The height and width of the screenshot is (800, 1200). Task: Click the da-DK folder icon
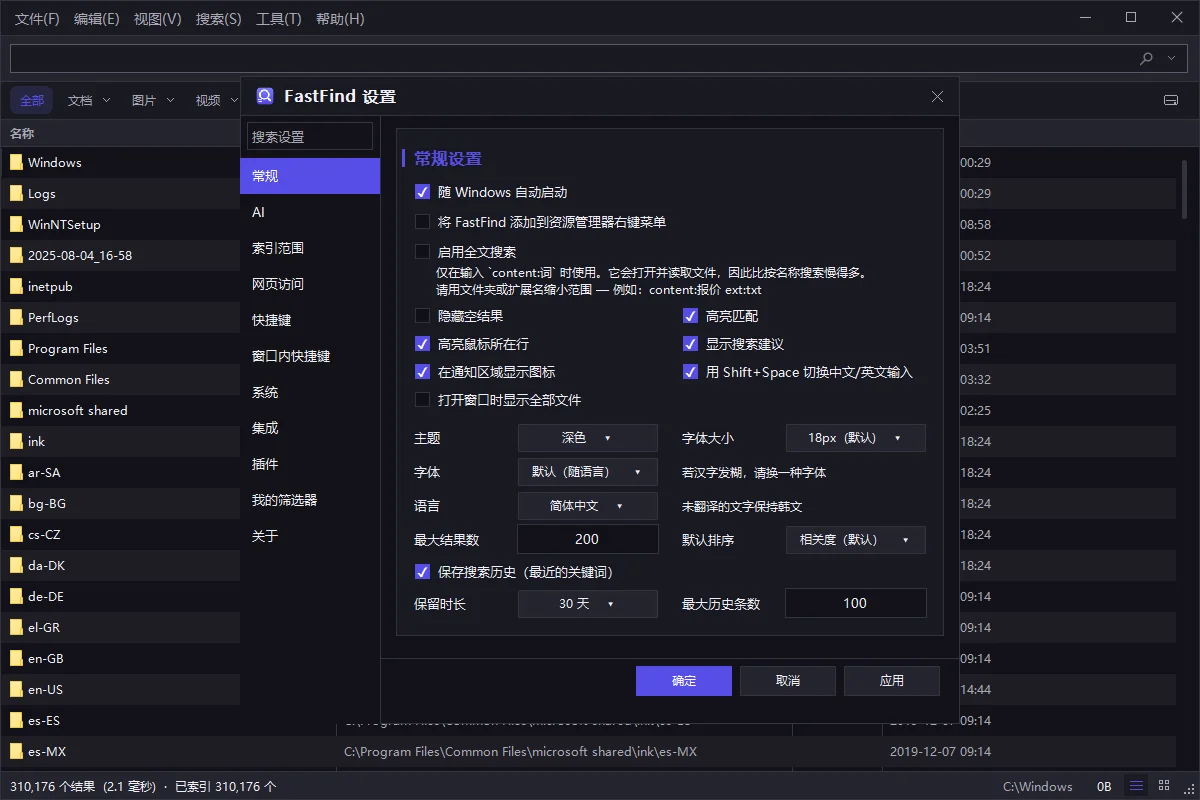point(16,565)
